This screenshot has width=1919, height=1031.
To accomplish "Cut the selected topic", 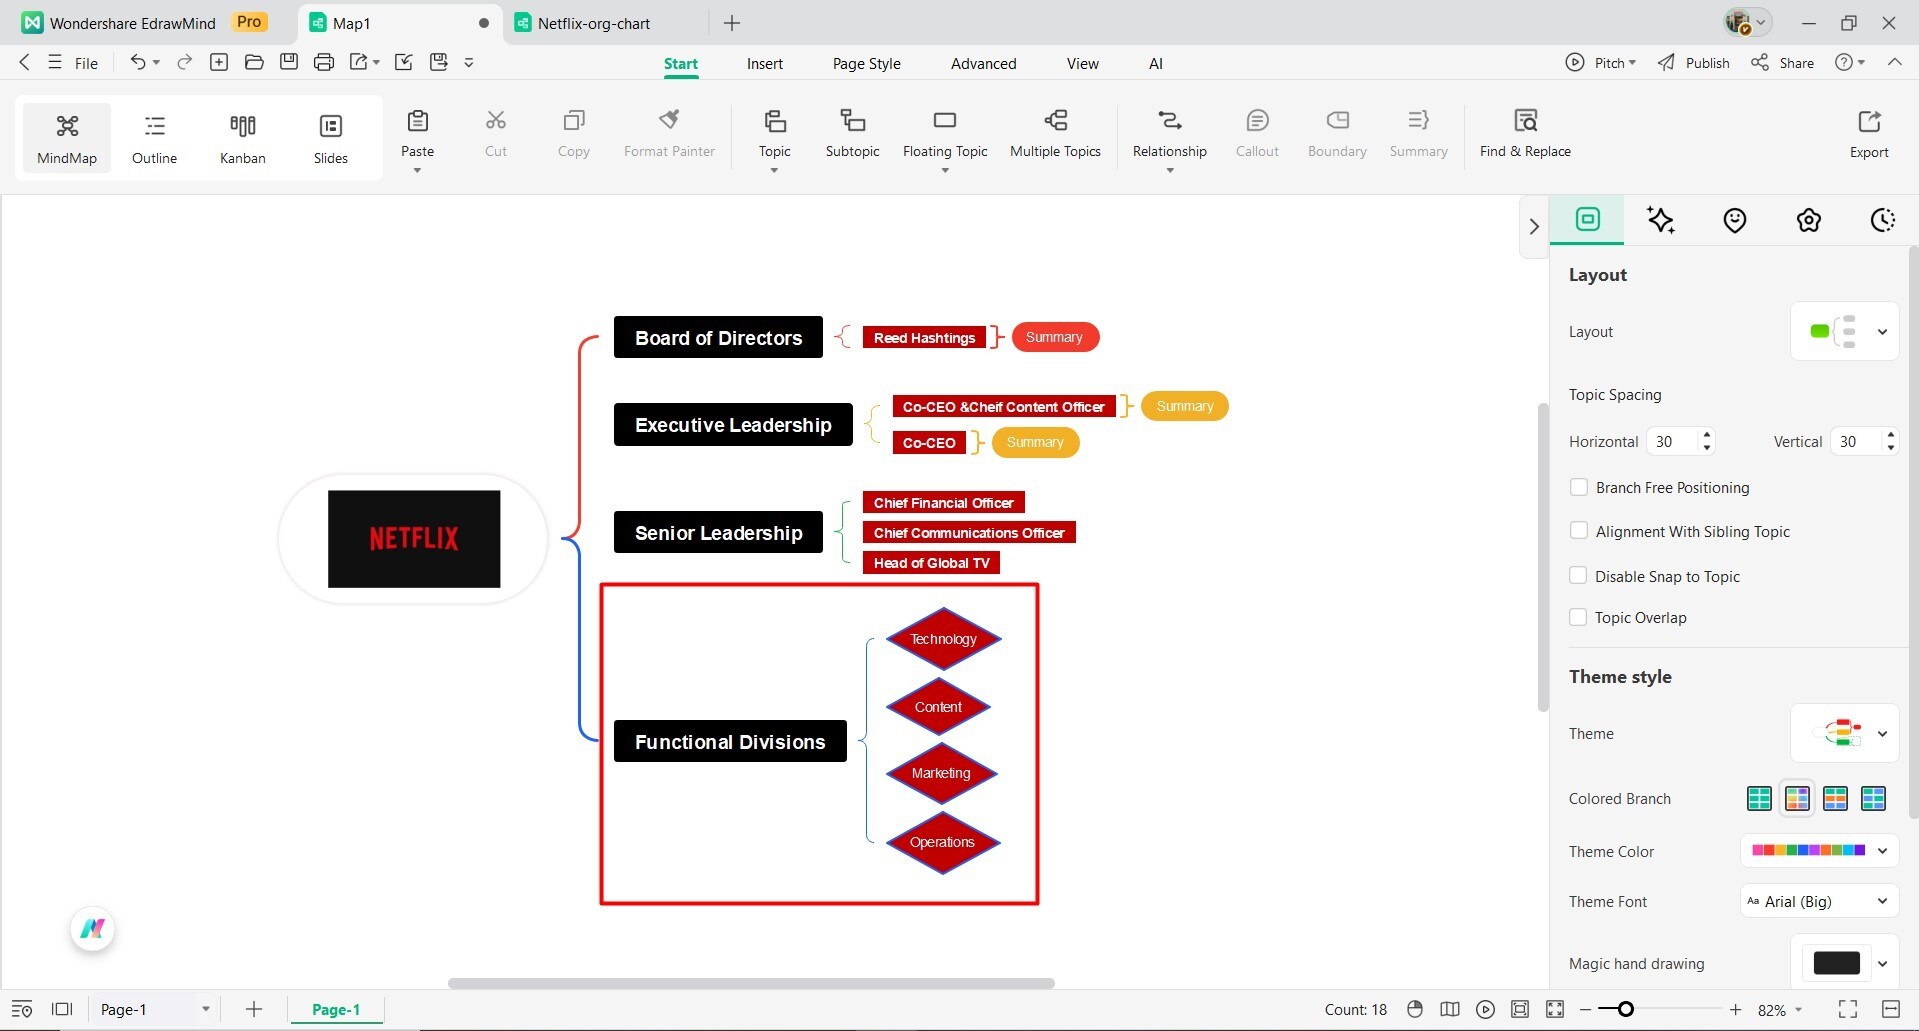I will click(x=496, y=134).
